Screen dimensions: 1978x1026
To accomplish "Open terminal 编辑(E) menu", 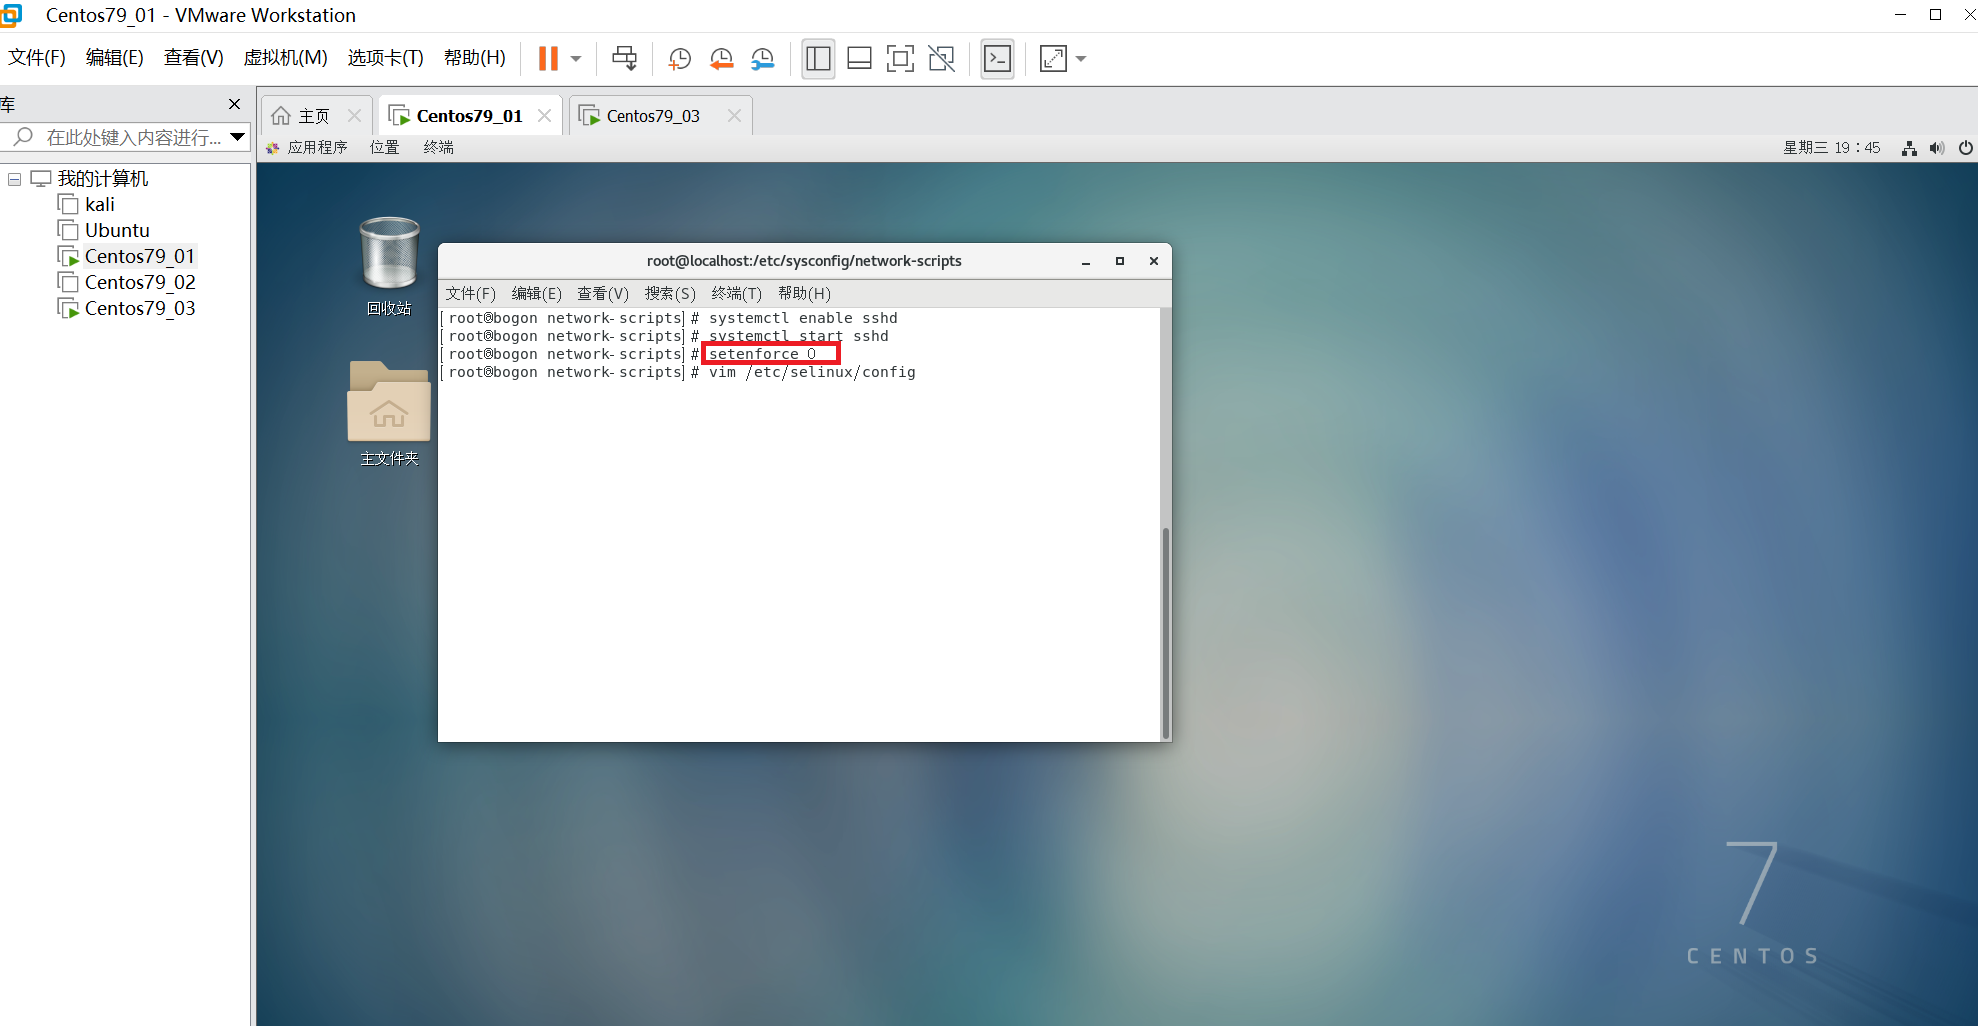I will pyautogui.click(x=536, y=294).
